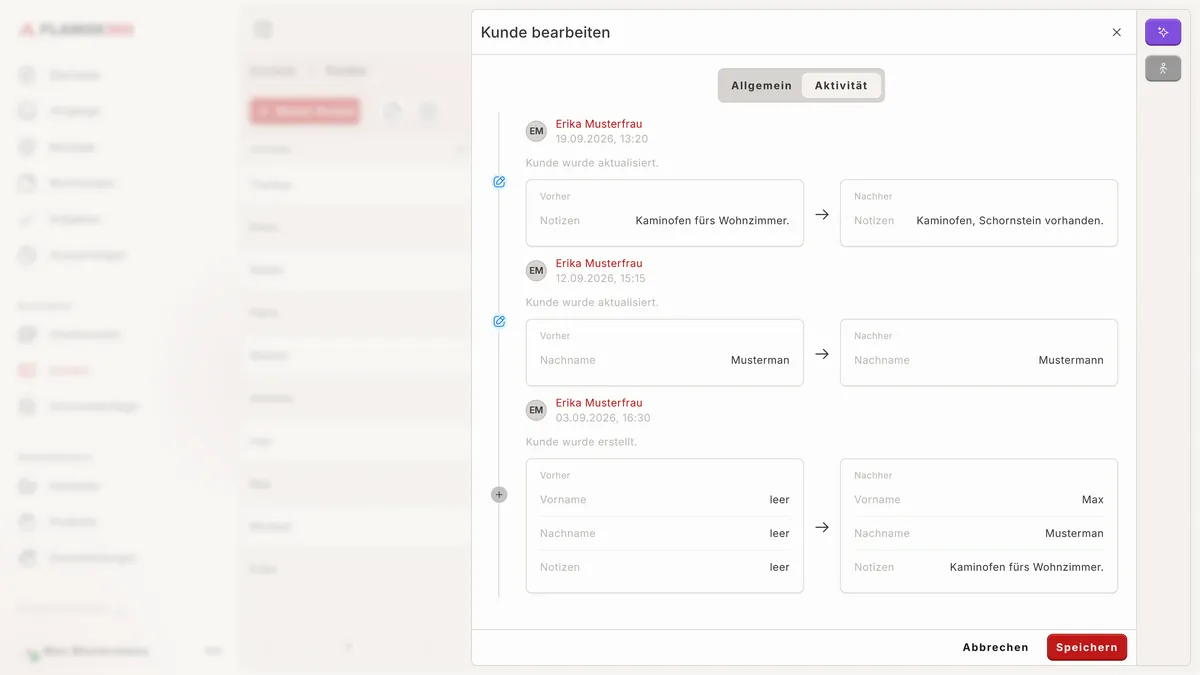Click the arrow between the Notizen change cards
The height and width of the screenshot is (675, 1200).
[822, 214]
